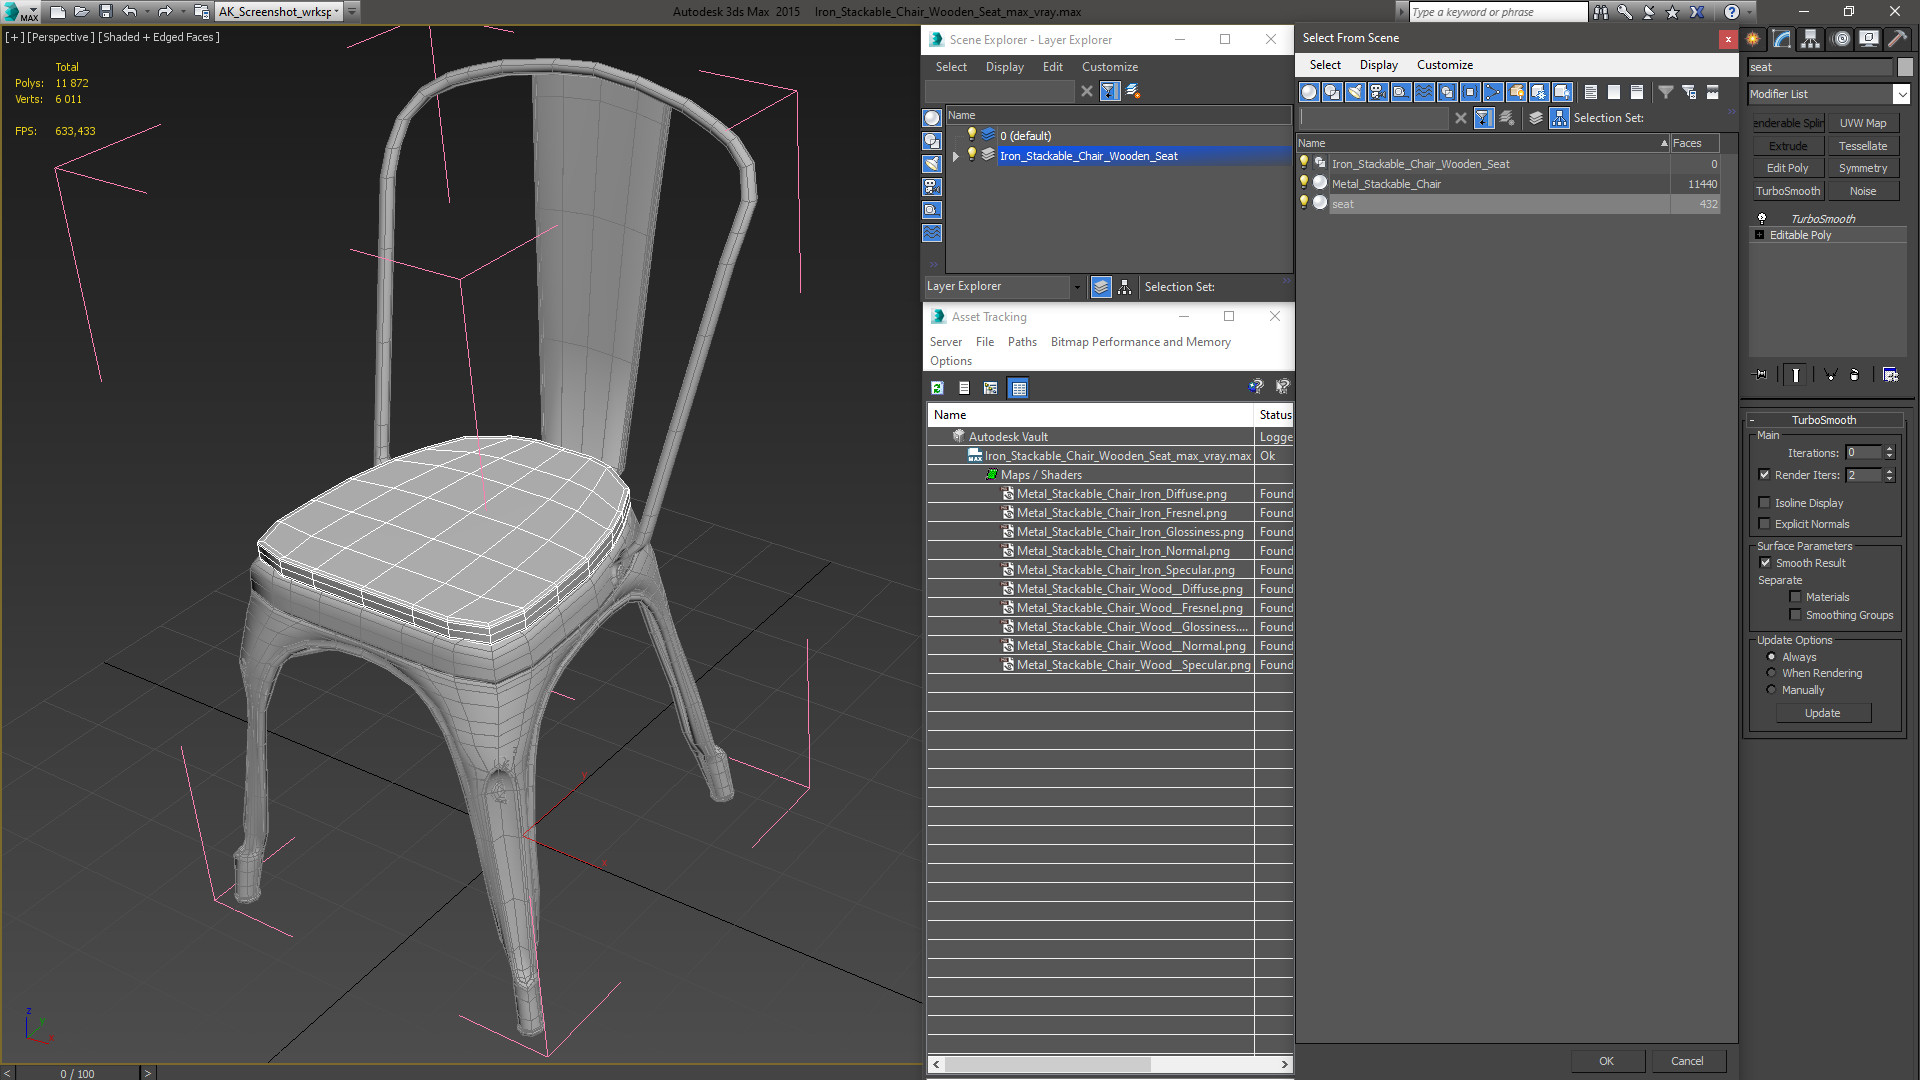Click Refresh icon in Asset Tracking toolbar

(937, 388)
